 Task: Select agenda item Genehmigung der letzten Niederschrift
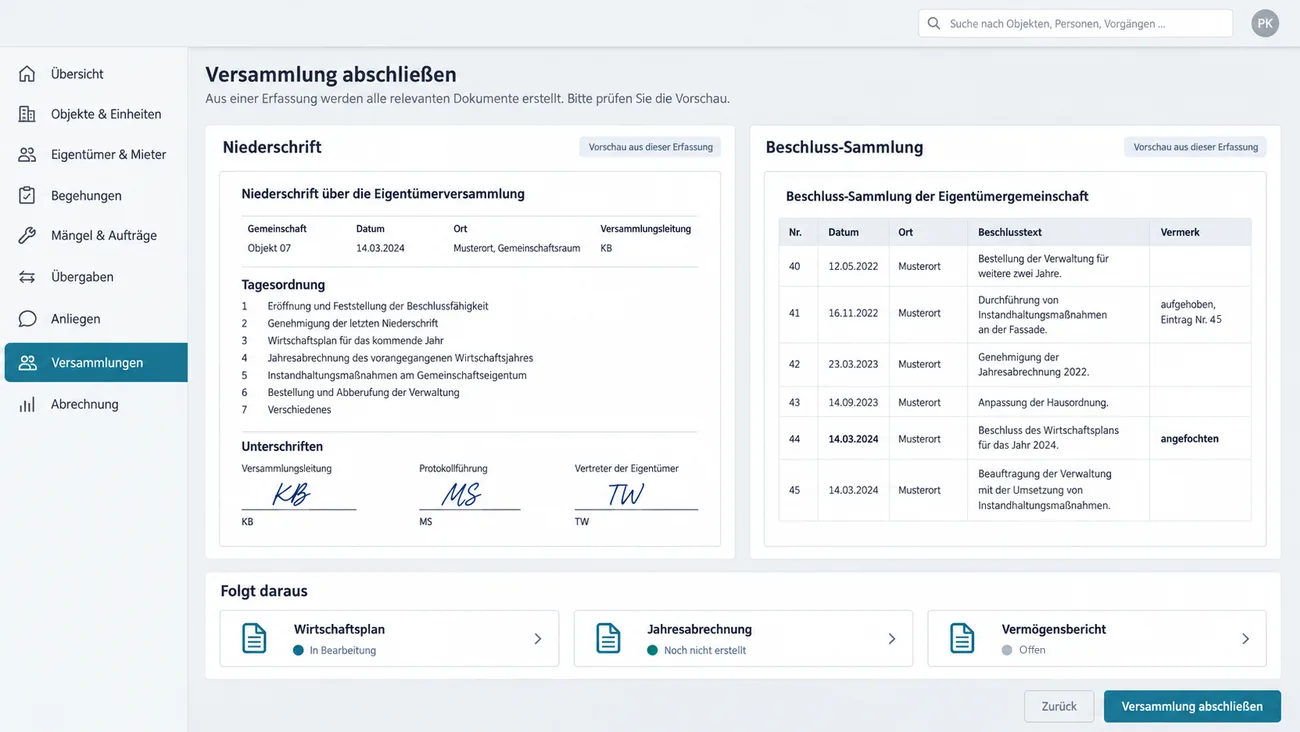click(352, 323)
